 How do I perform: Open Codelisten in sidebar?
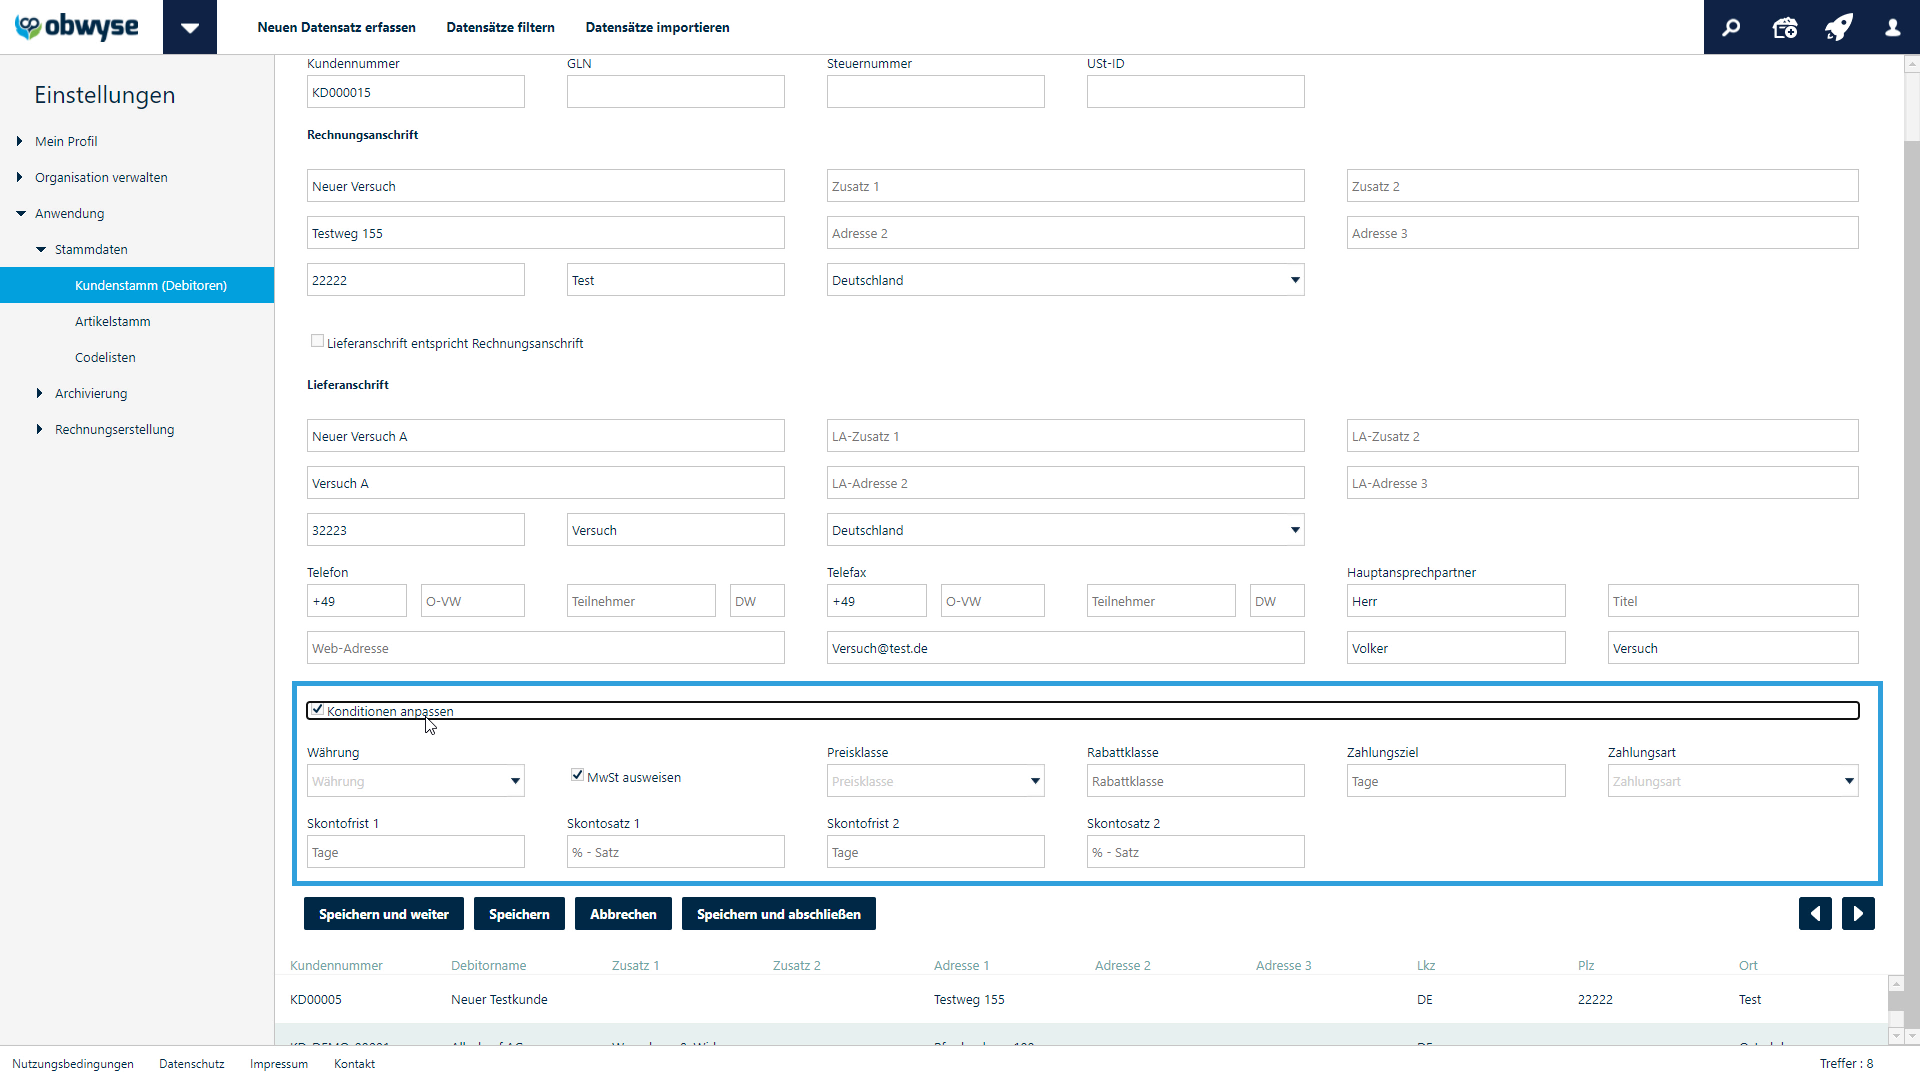(x=105, y=357)
